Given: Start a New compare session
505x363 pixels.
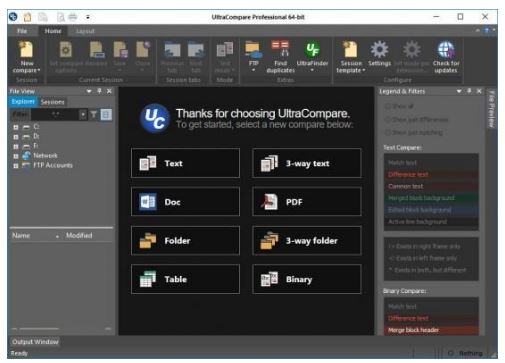Looking at the screenshot, I should [x=26, y=57].
